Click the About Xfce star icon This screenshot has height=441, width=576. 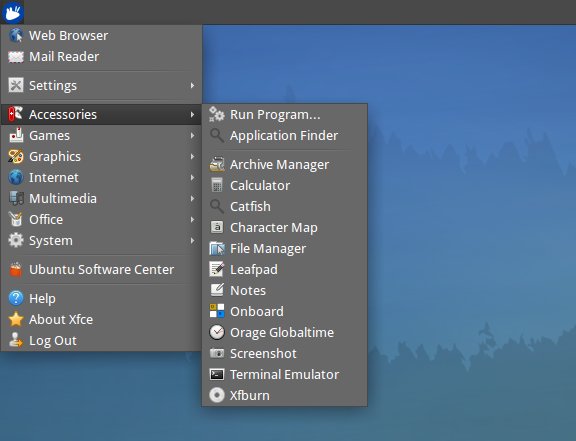[x=16, y=319]
